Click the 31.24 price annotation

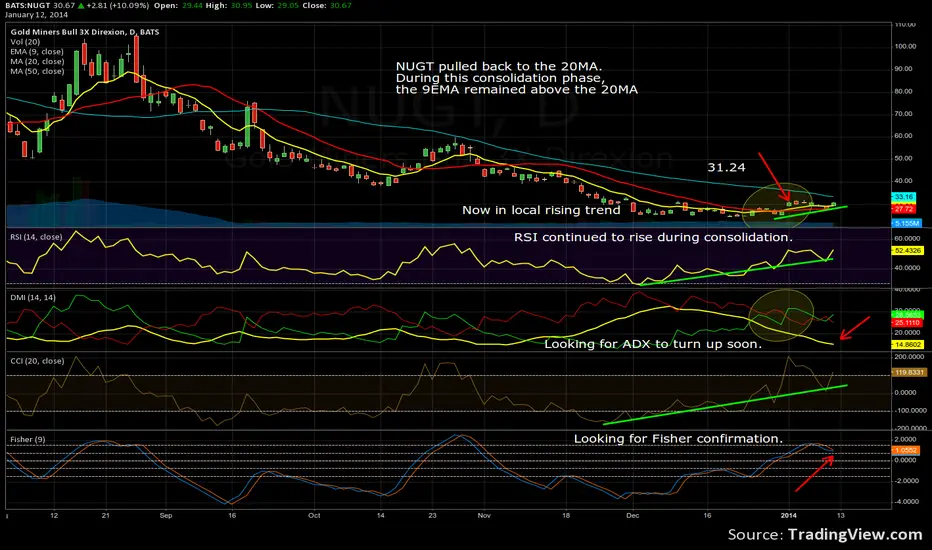click(x=726, y=168)
